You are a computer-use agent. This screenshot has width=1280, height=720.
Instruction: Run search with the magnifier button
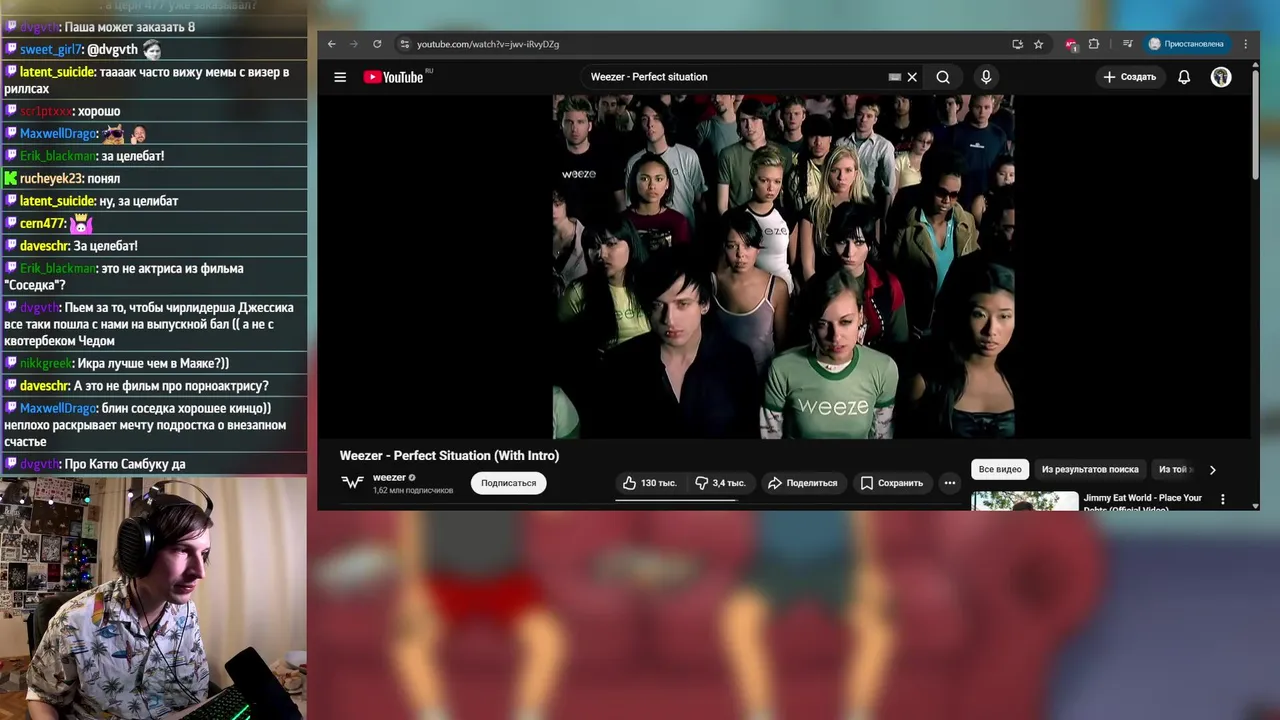(x=943, y=77)
